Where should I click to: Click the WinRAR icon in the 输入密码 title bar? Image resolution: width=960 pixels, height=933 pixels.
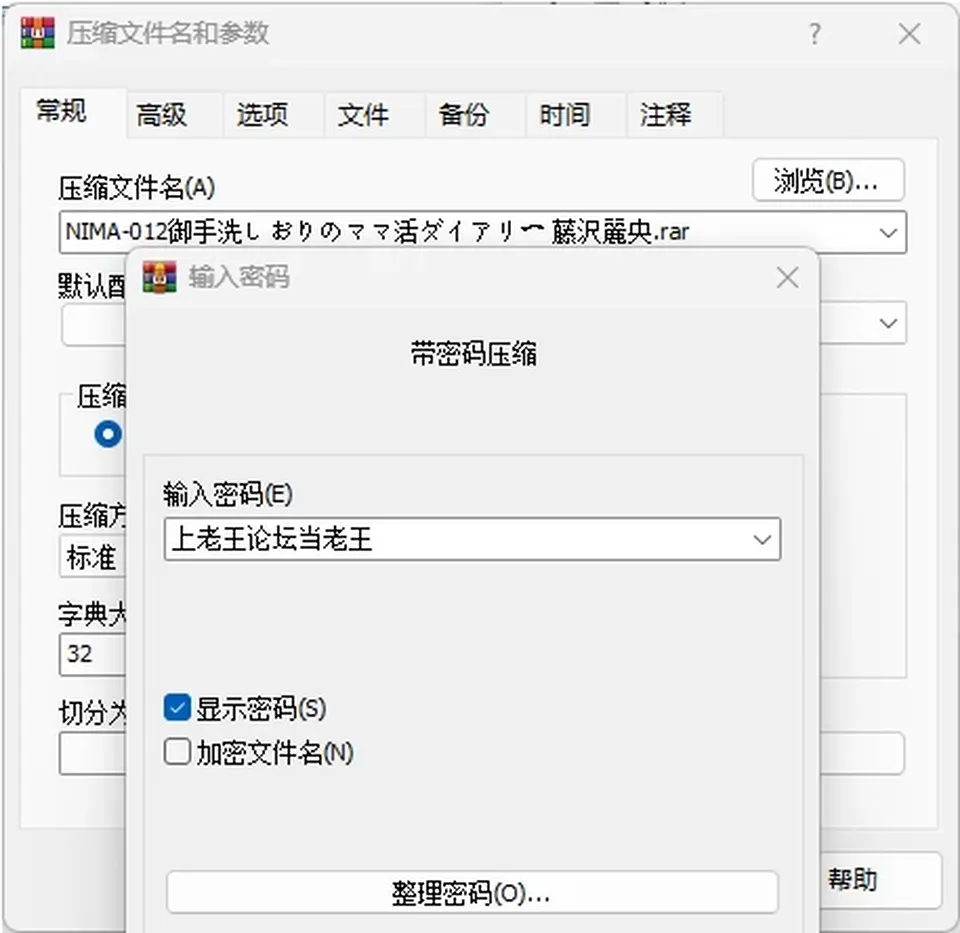[159, 277]
